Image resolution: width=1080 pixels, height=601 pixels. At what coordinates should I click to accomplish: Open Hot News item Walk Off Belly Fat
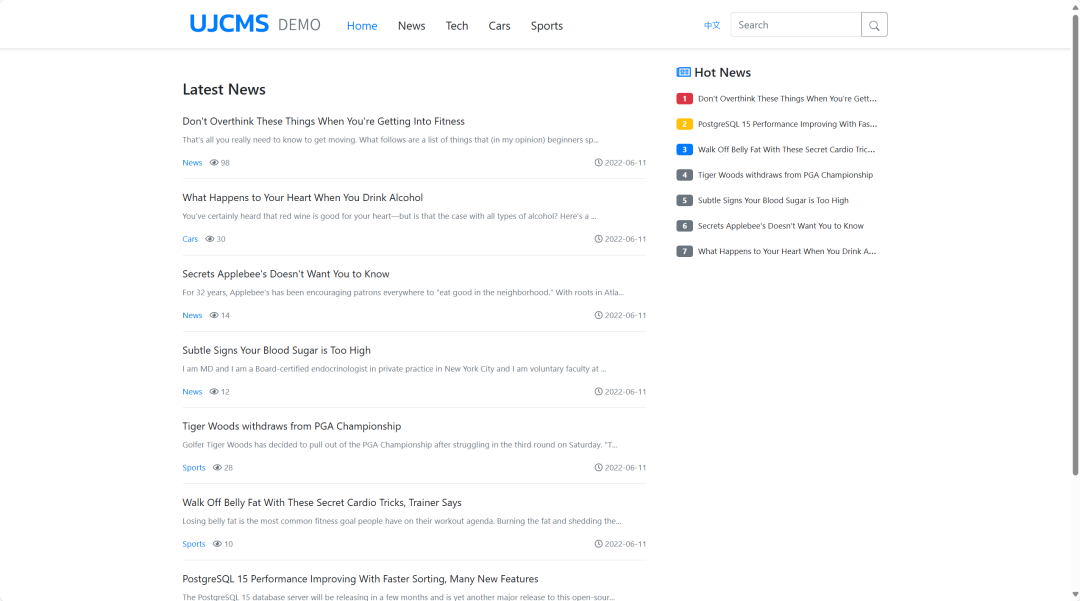tap(787, 149)
